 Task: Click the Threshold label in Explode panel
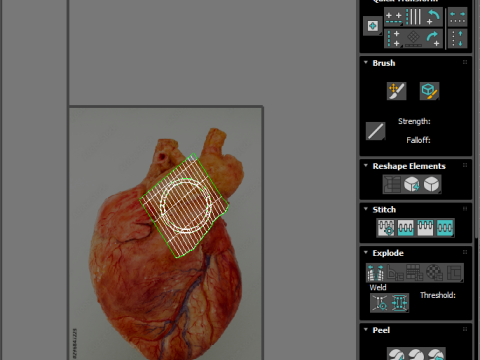pos(438,295)
